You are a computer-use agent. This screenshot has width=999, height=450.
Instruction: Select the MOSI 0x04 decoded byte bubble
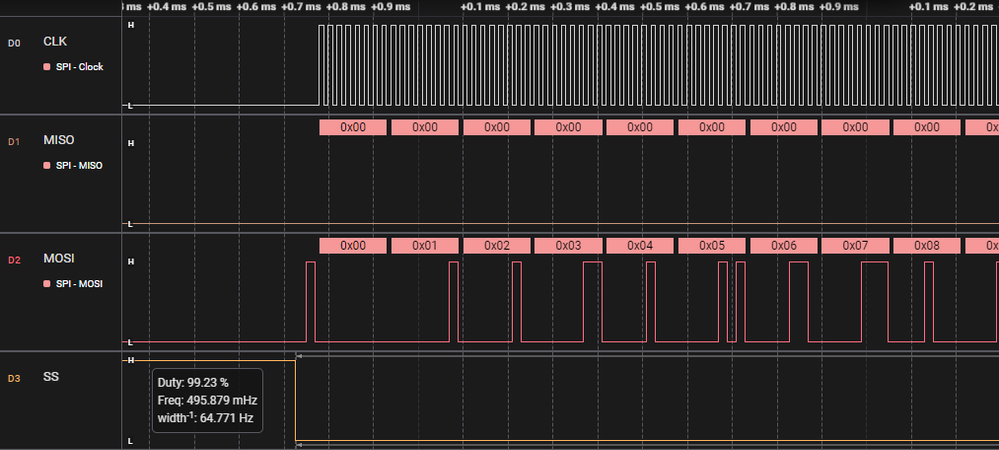640,245
